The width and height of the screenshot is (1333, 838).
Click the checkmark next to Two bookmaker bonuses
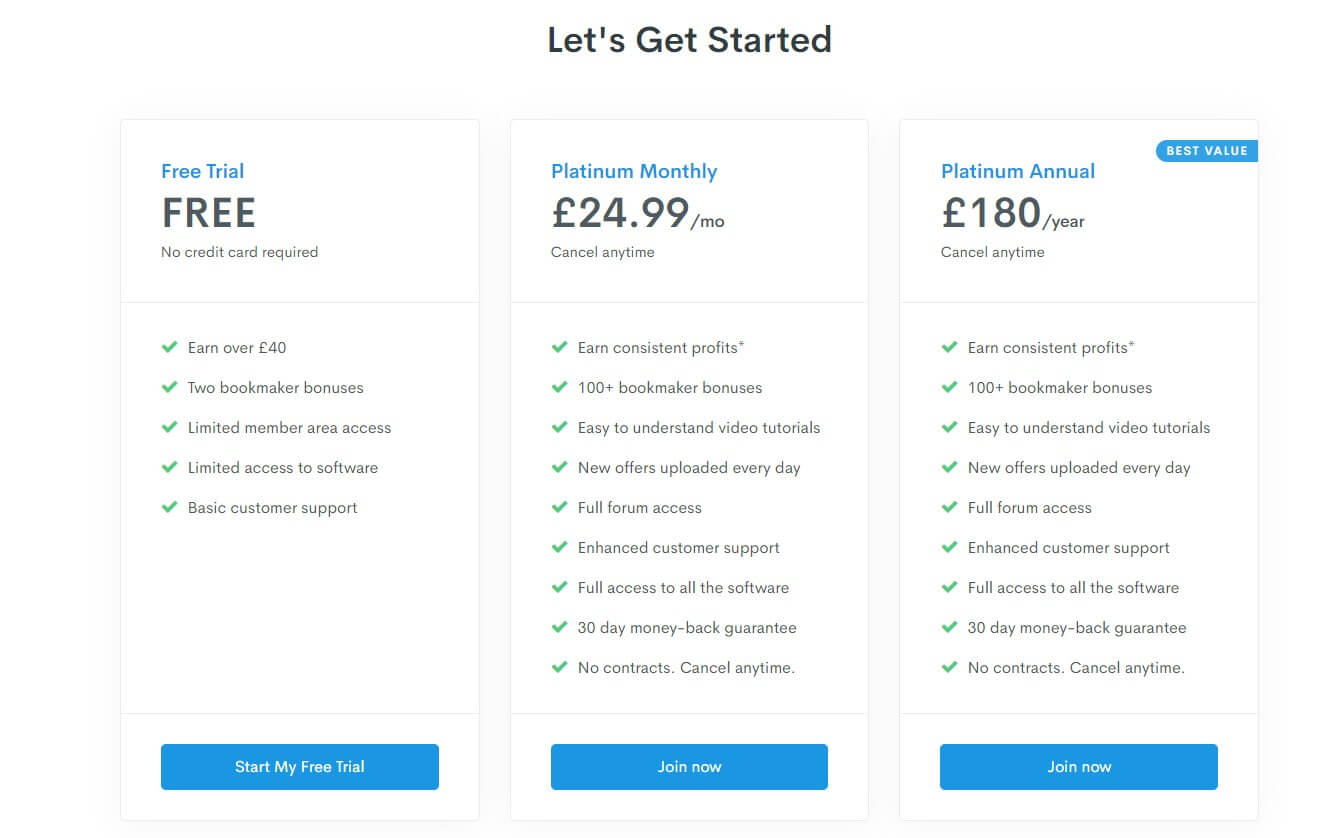click(169, 387)
